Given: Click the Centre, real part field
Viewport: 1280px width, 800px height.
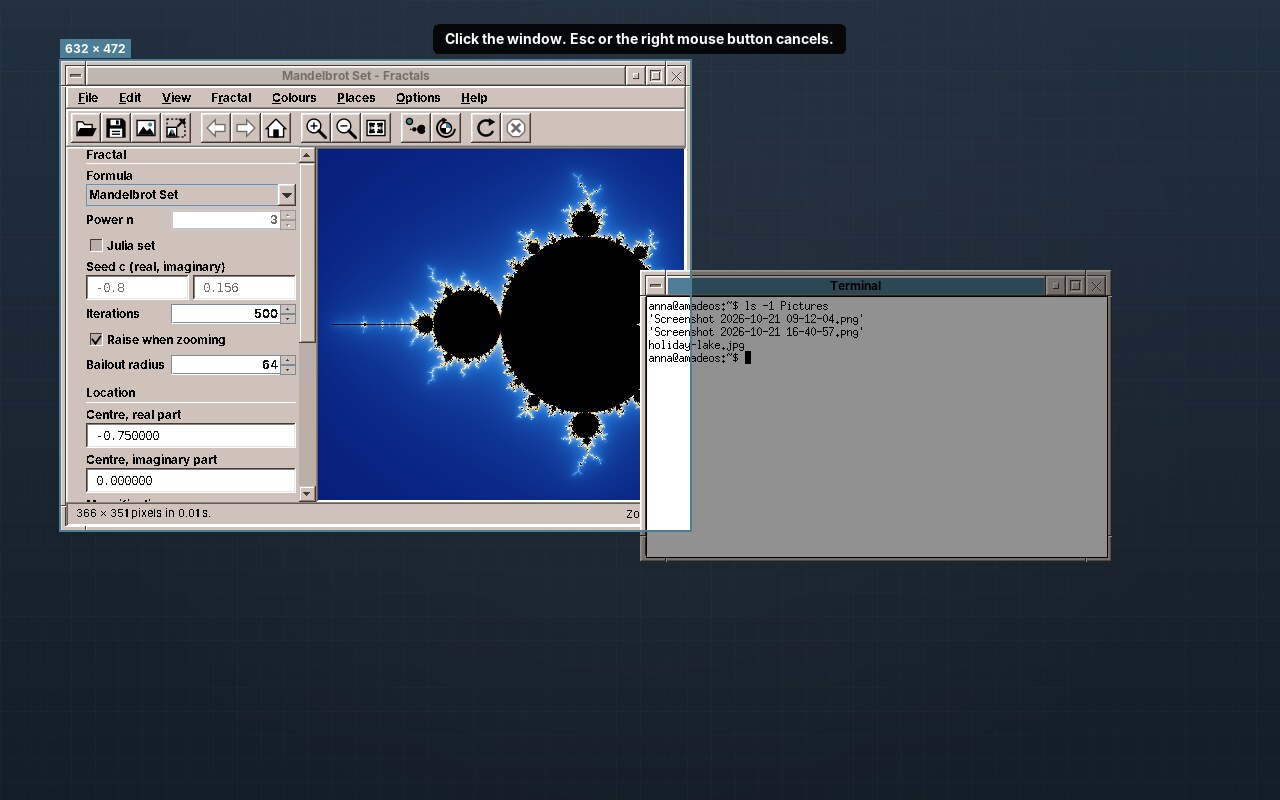Looking at the screenshot, I should pos(191,435).
